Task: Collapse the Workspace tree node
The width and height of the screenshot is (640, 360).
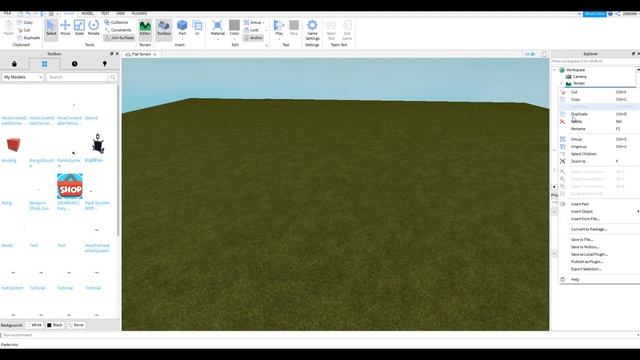Action: coord(554,70)
